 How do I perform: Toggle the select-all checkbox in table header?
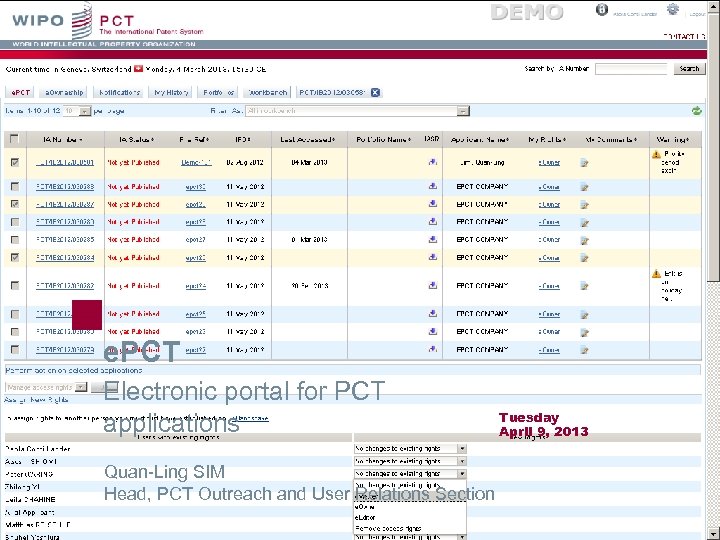(x=15, y=138)
